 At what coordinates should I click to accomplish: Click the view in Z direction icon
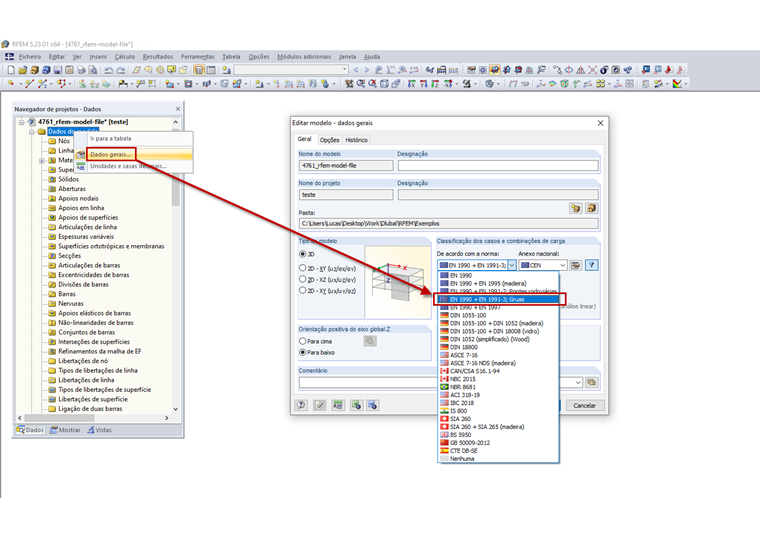[x=435, y=84]
